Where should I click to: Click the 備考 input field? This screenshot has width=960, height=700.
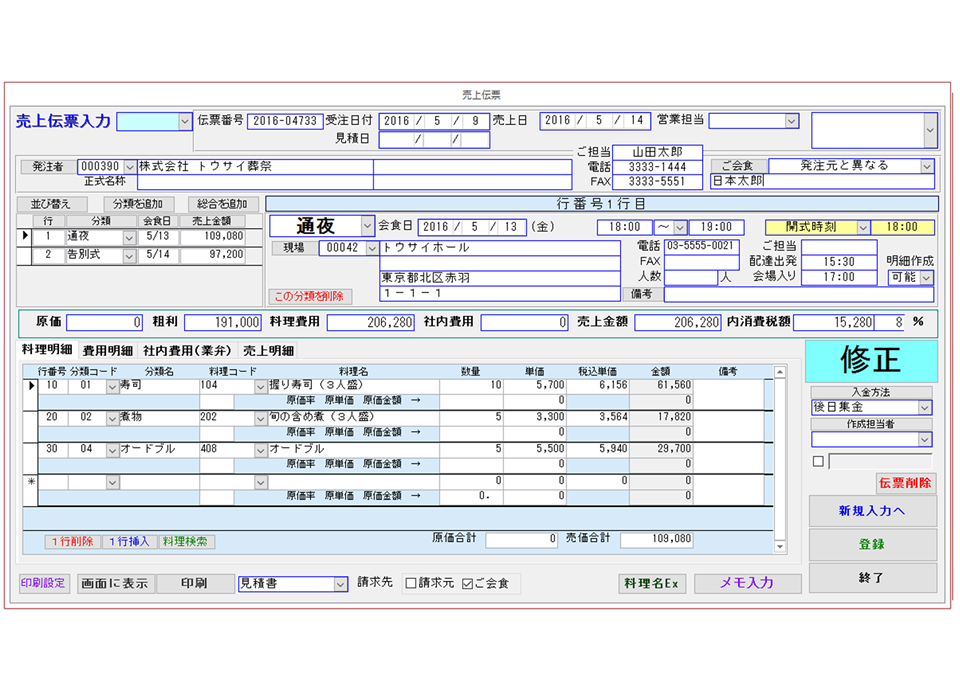click(x=798, y=295)
